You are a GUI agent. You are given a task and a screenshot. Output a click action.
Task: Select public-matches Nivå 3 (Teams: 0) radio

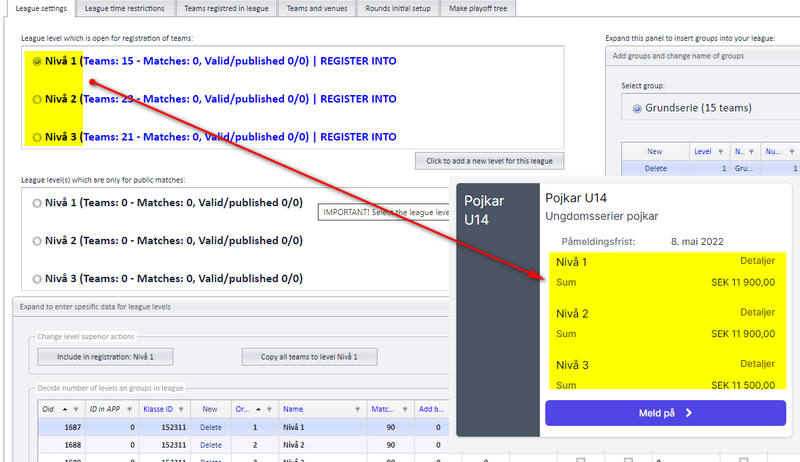[37, 279]
